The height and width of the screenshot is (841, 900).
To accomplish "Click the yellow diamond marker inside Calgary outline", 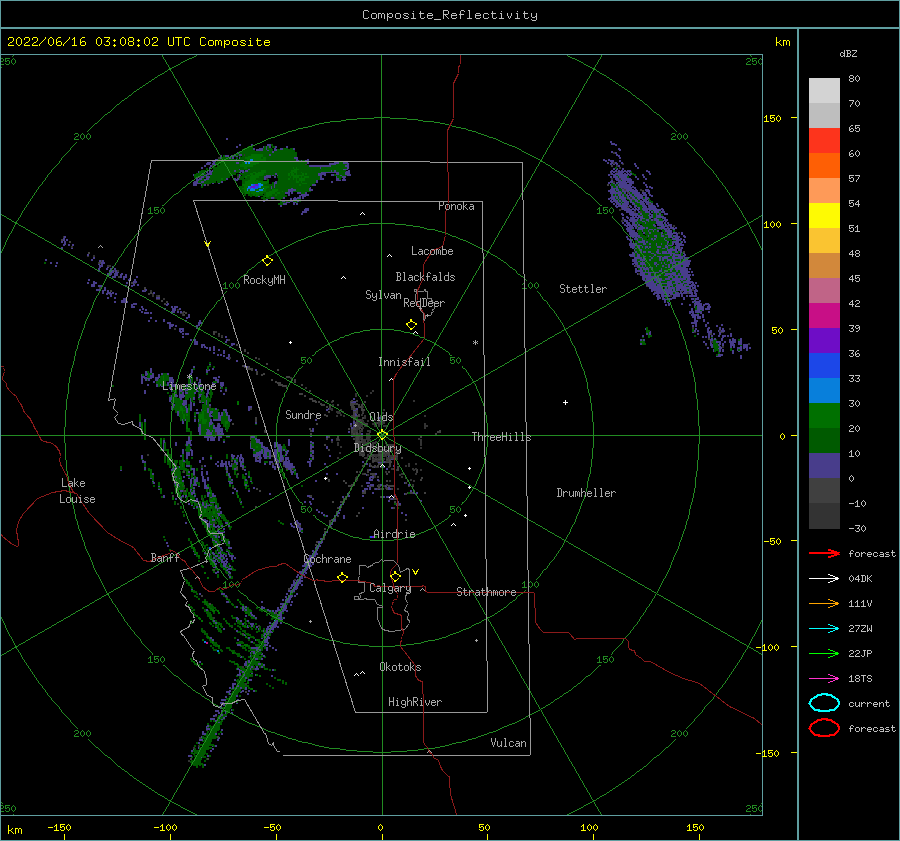I will (x=395, y=576).
